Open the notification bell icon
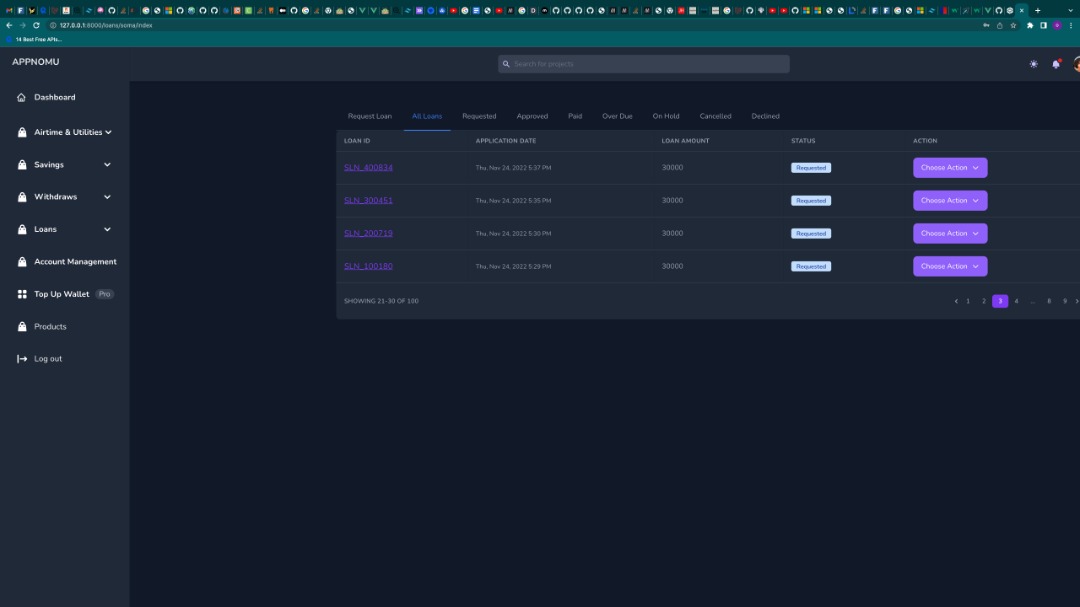This screenshot has height=607, width=1080. click(x=1055, y=63)
